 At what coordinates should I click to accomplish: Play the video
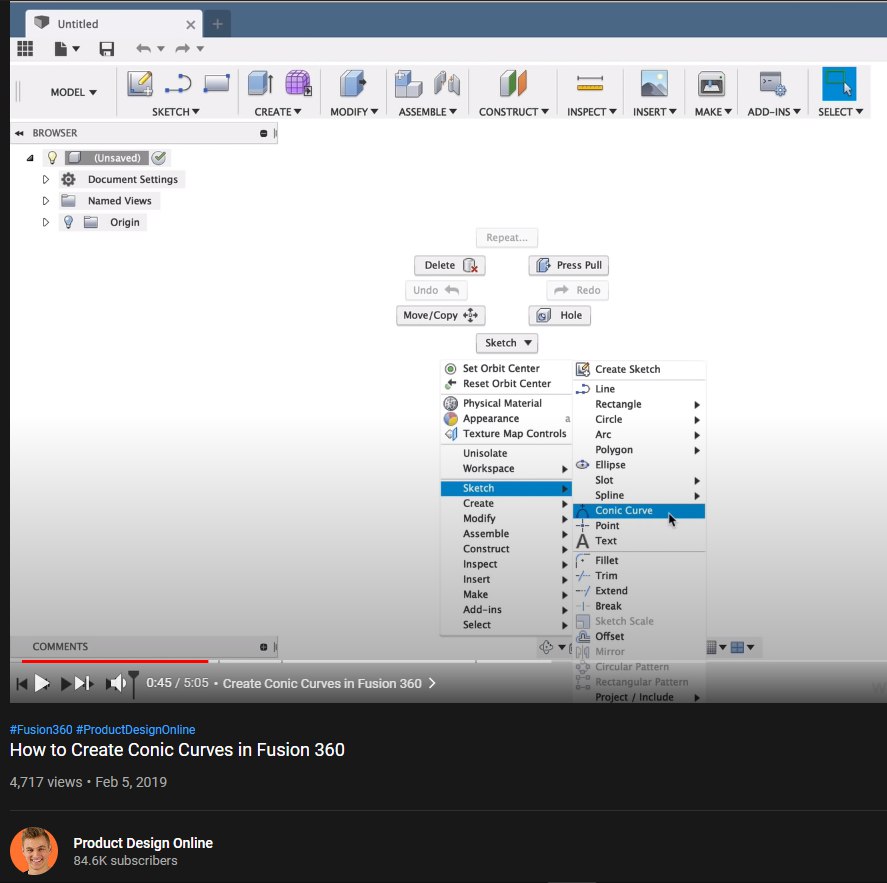(x=42, y=683)
